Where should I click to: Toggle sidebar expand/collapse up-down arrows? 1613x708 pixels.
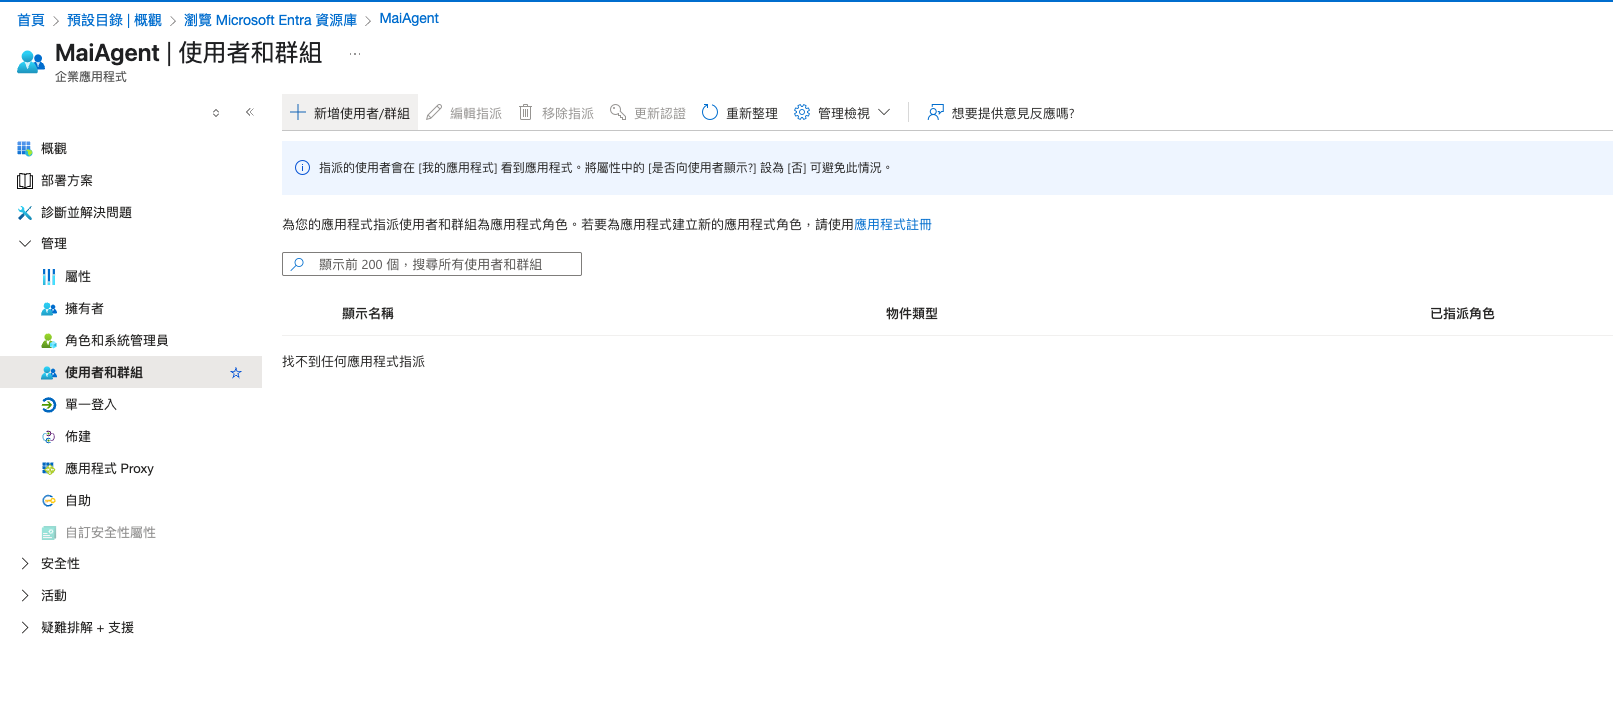tap(216, 113)
